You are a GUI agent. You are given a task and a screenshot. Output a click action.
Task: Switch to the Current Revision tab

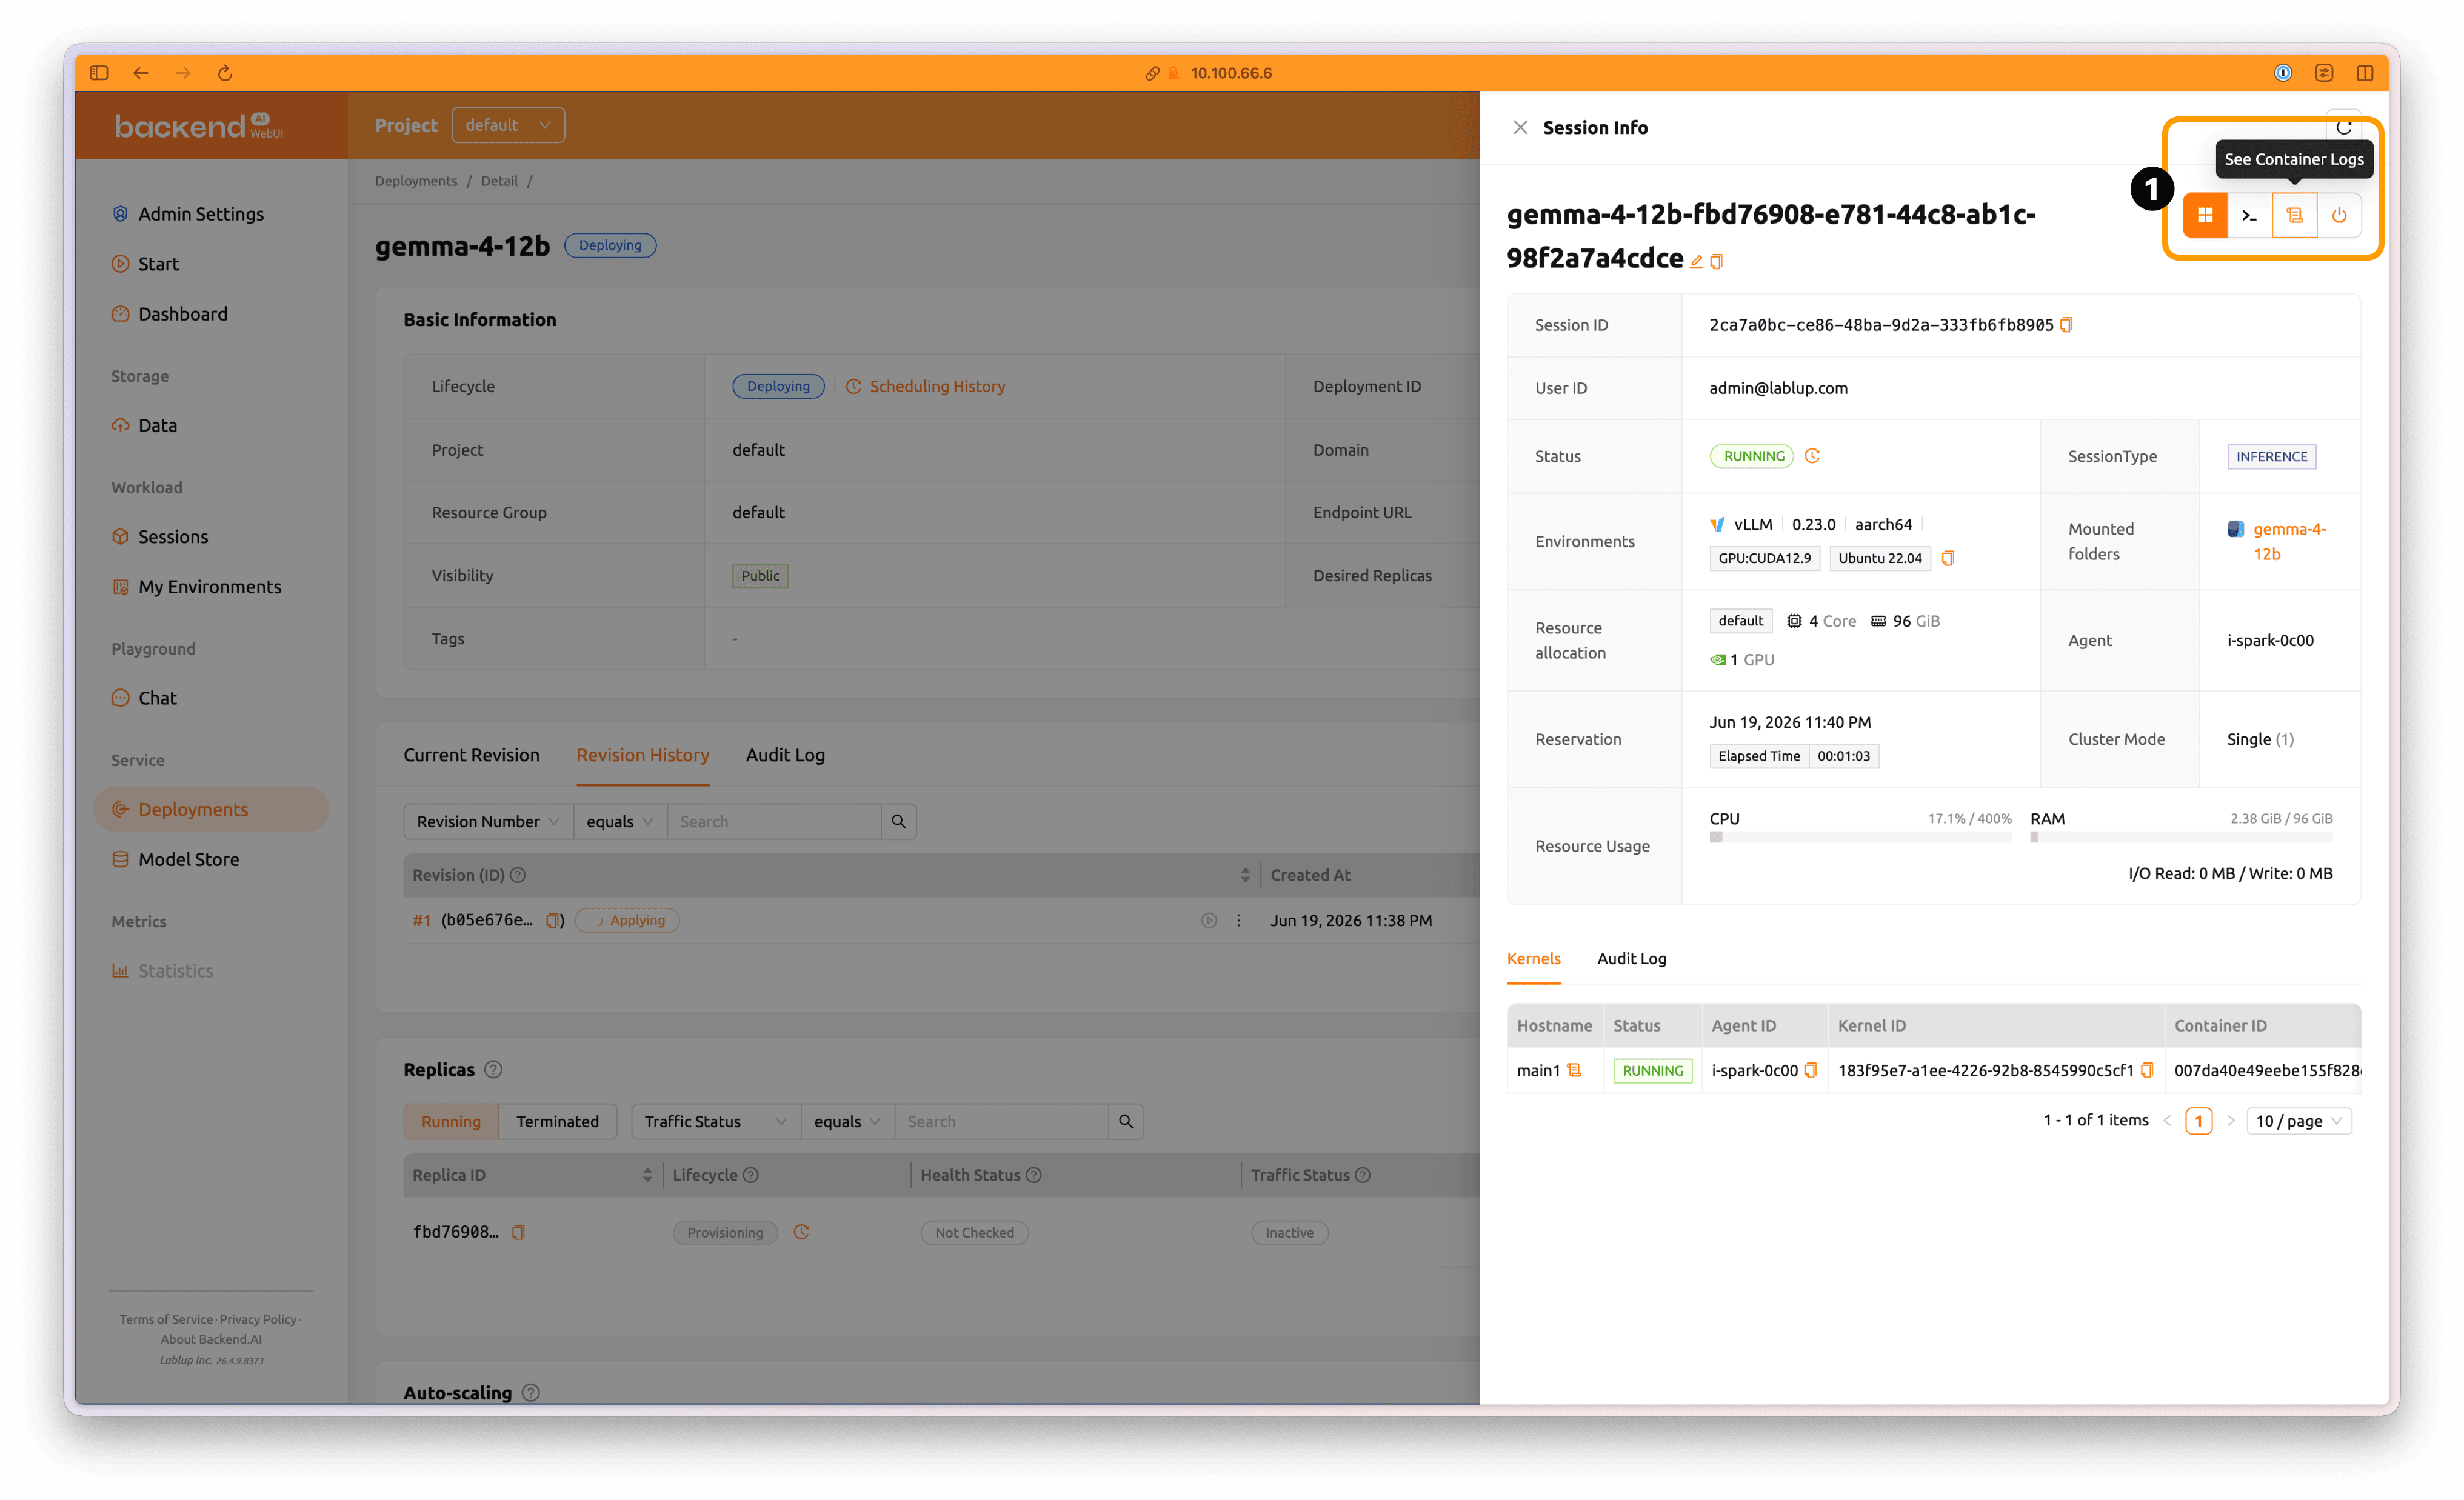[x=471, y=755]
